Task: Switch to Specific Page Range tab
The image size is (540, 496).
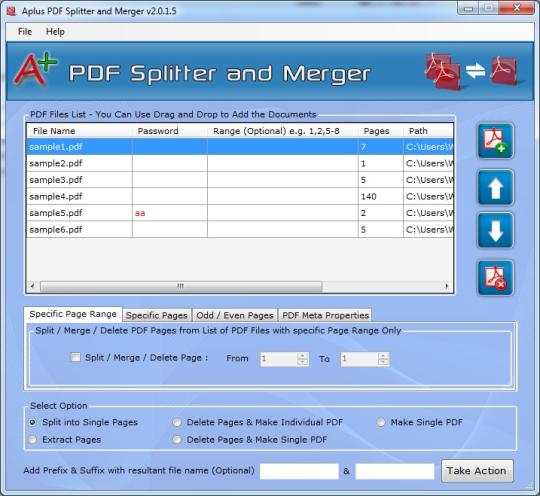Action: [73, 314]
